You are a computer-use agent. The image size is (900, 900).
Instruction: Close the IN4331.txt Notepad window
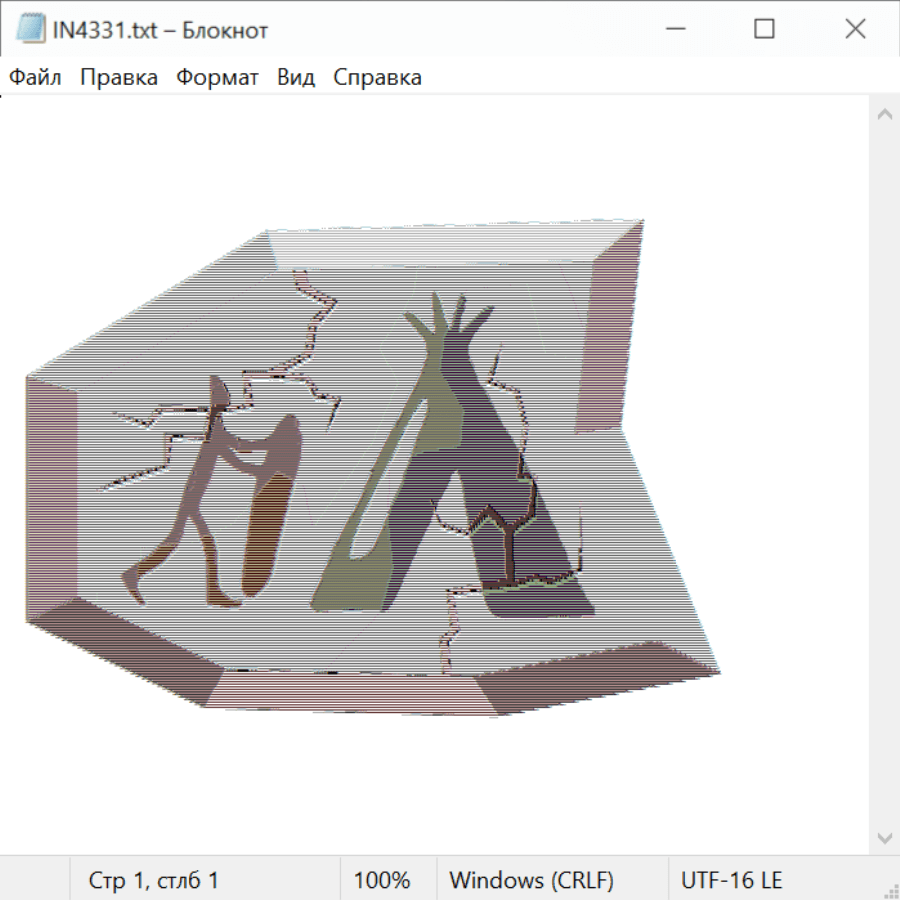click(855, 30)
